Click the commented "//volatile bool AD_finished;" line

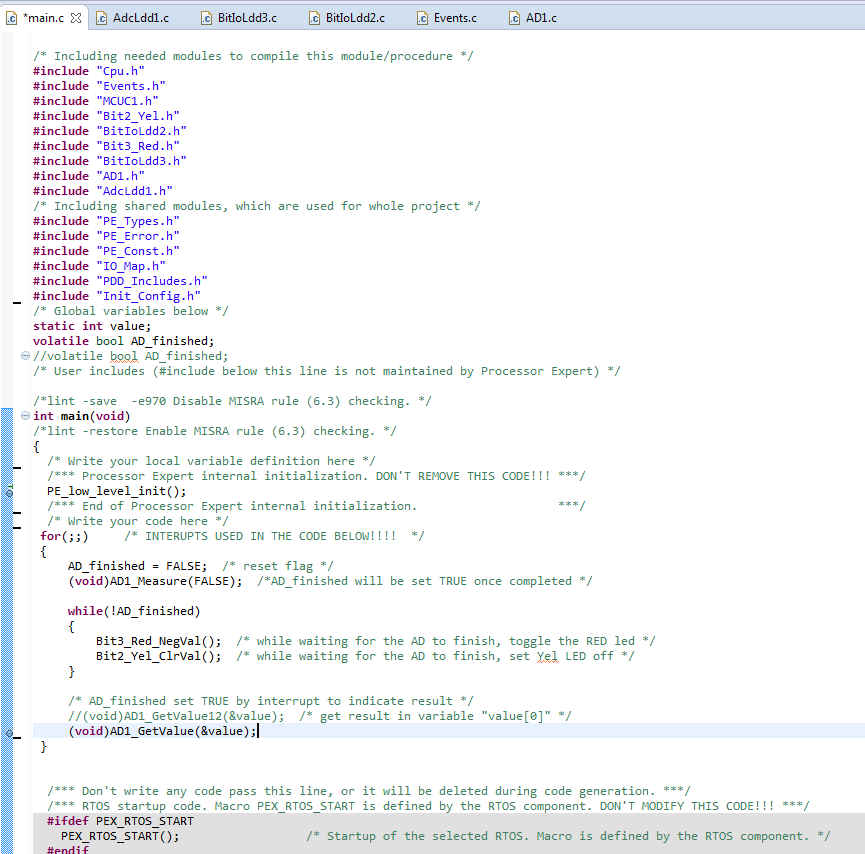pos(131,356)
